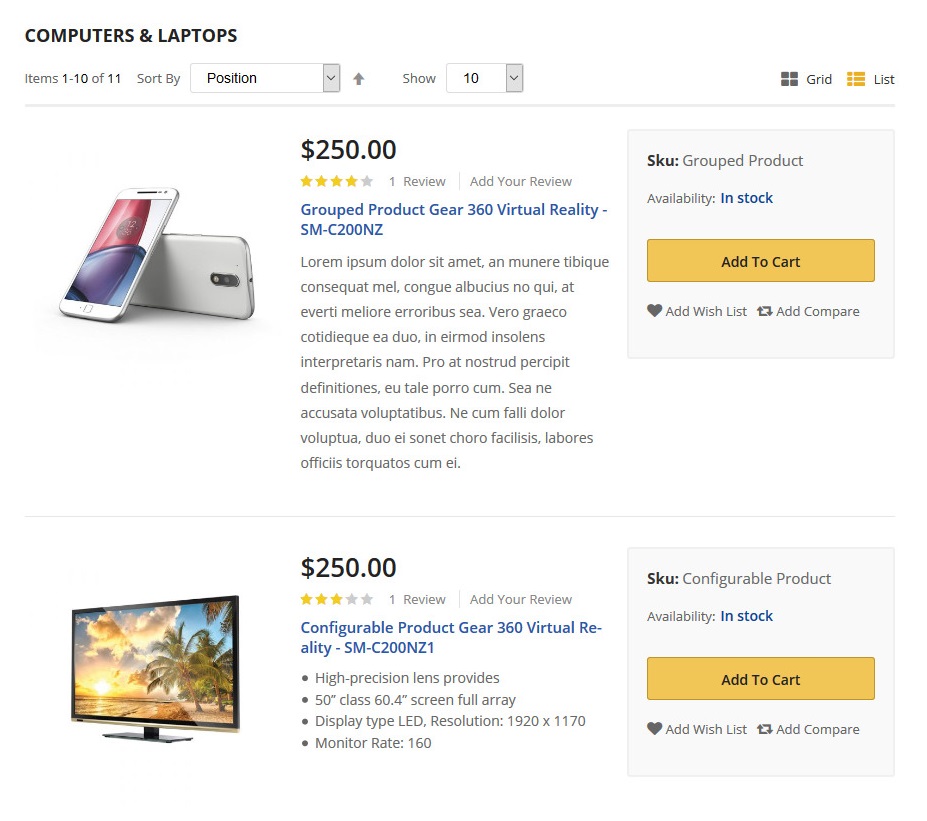This screenshot has width=927, height=821.
Task: Click Add Your Review for Configurable Product
Action: click(x=521, y=599)
